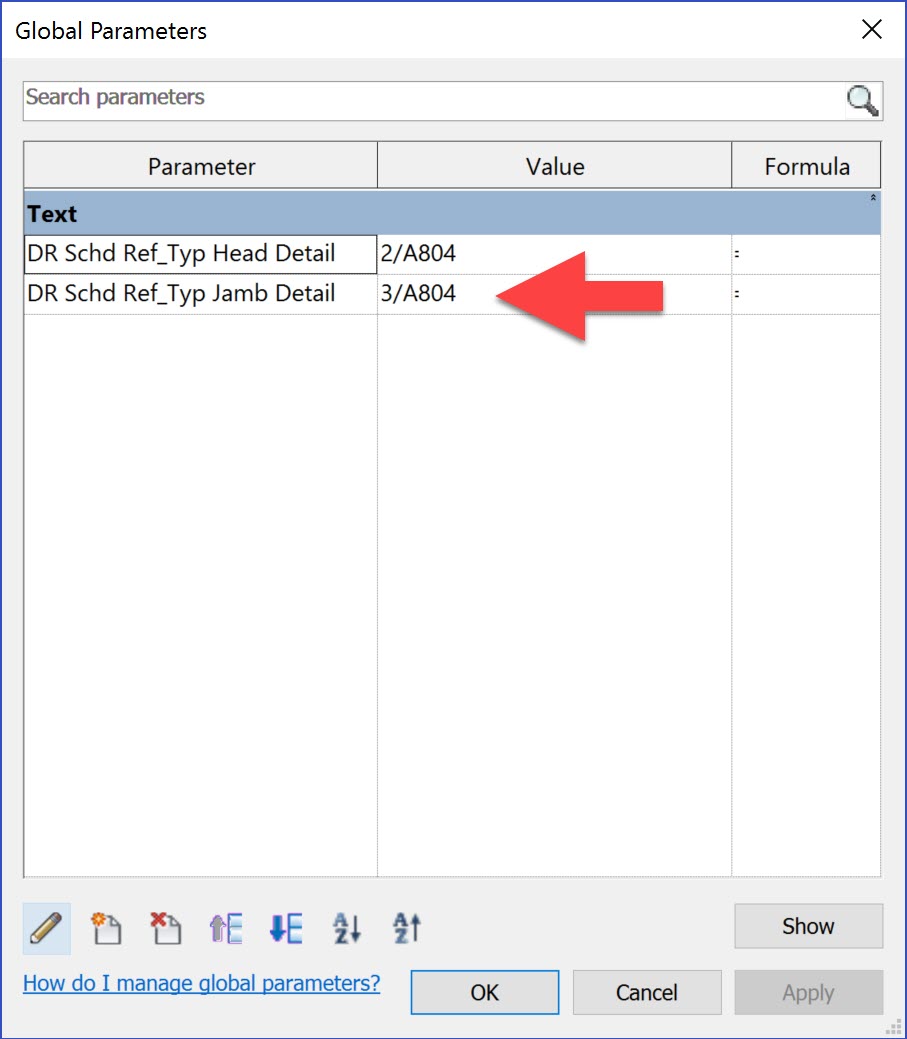
Task: Click the Formula column header
Action: [x=806, y=166]
